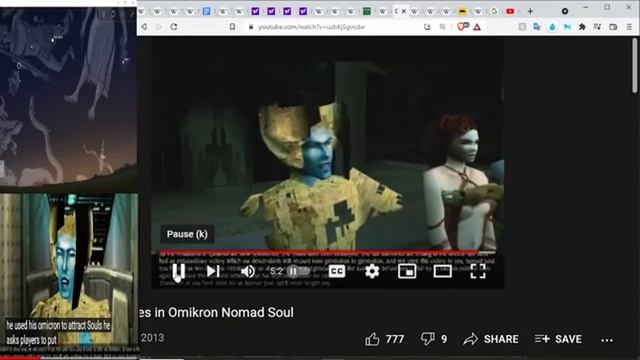Toggle the autoplay switch in the player

(298, 271)
